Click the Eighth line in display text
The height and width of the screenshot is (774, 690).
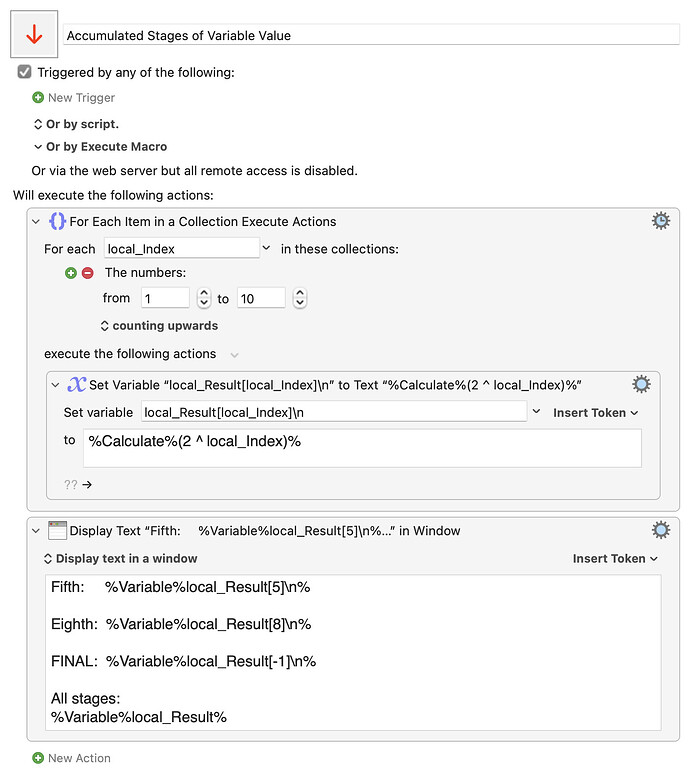[x=181, y=624]
